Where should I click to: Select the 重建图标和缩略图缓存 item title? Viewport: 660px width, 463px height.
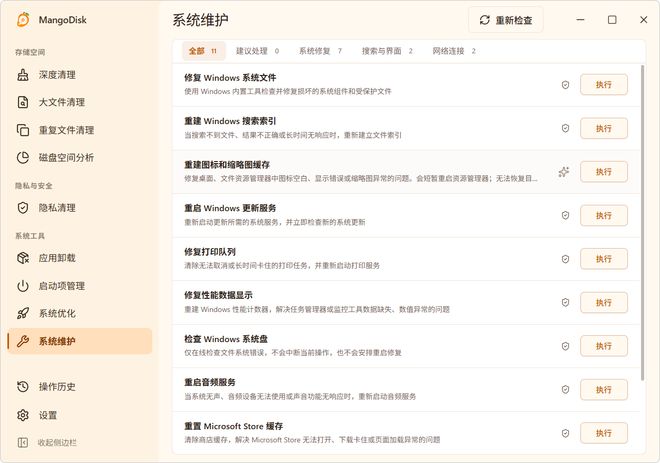tap(227, 165)
